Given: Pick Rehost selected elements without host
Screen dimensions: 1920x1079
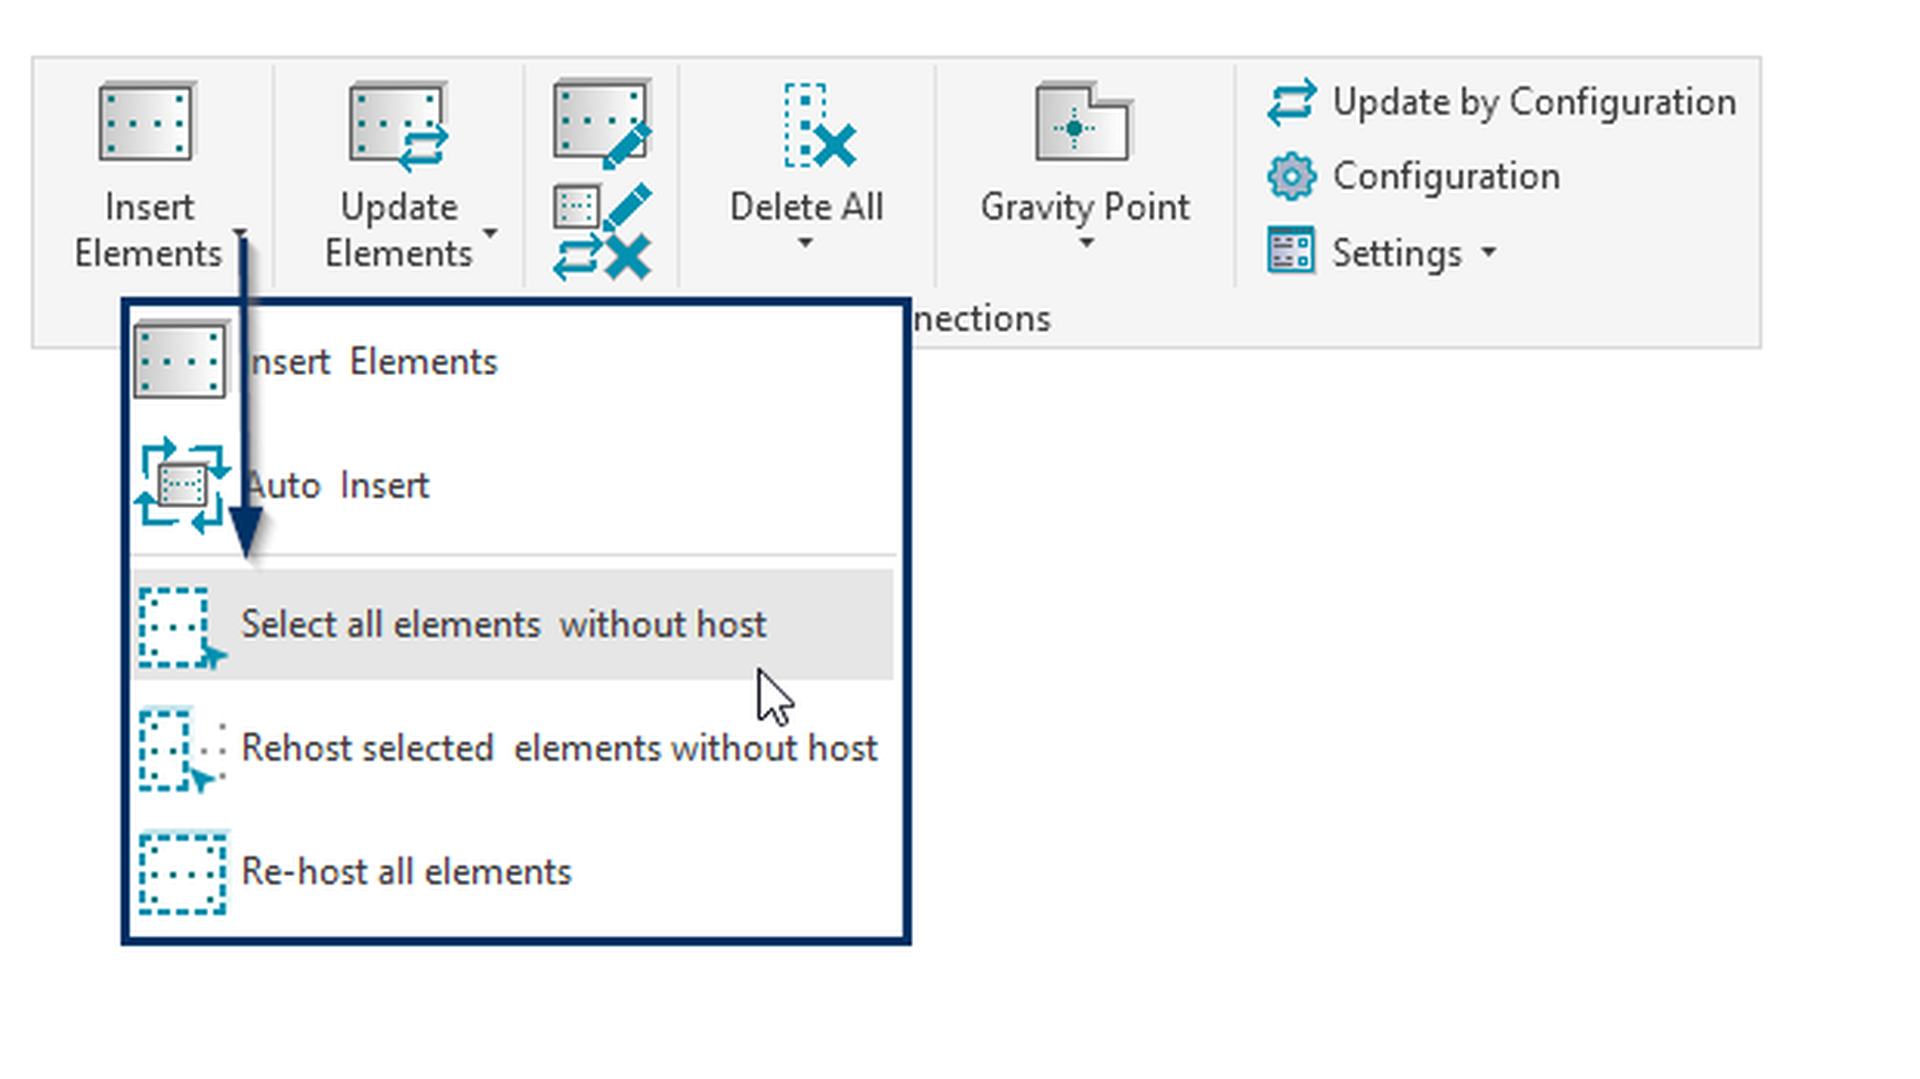Looking at the screenshot, I should (x=558, y=749).
